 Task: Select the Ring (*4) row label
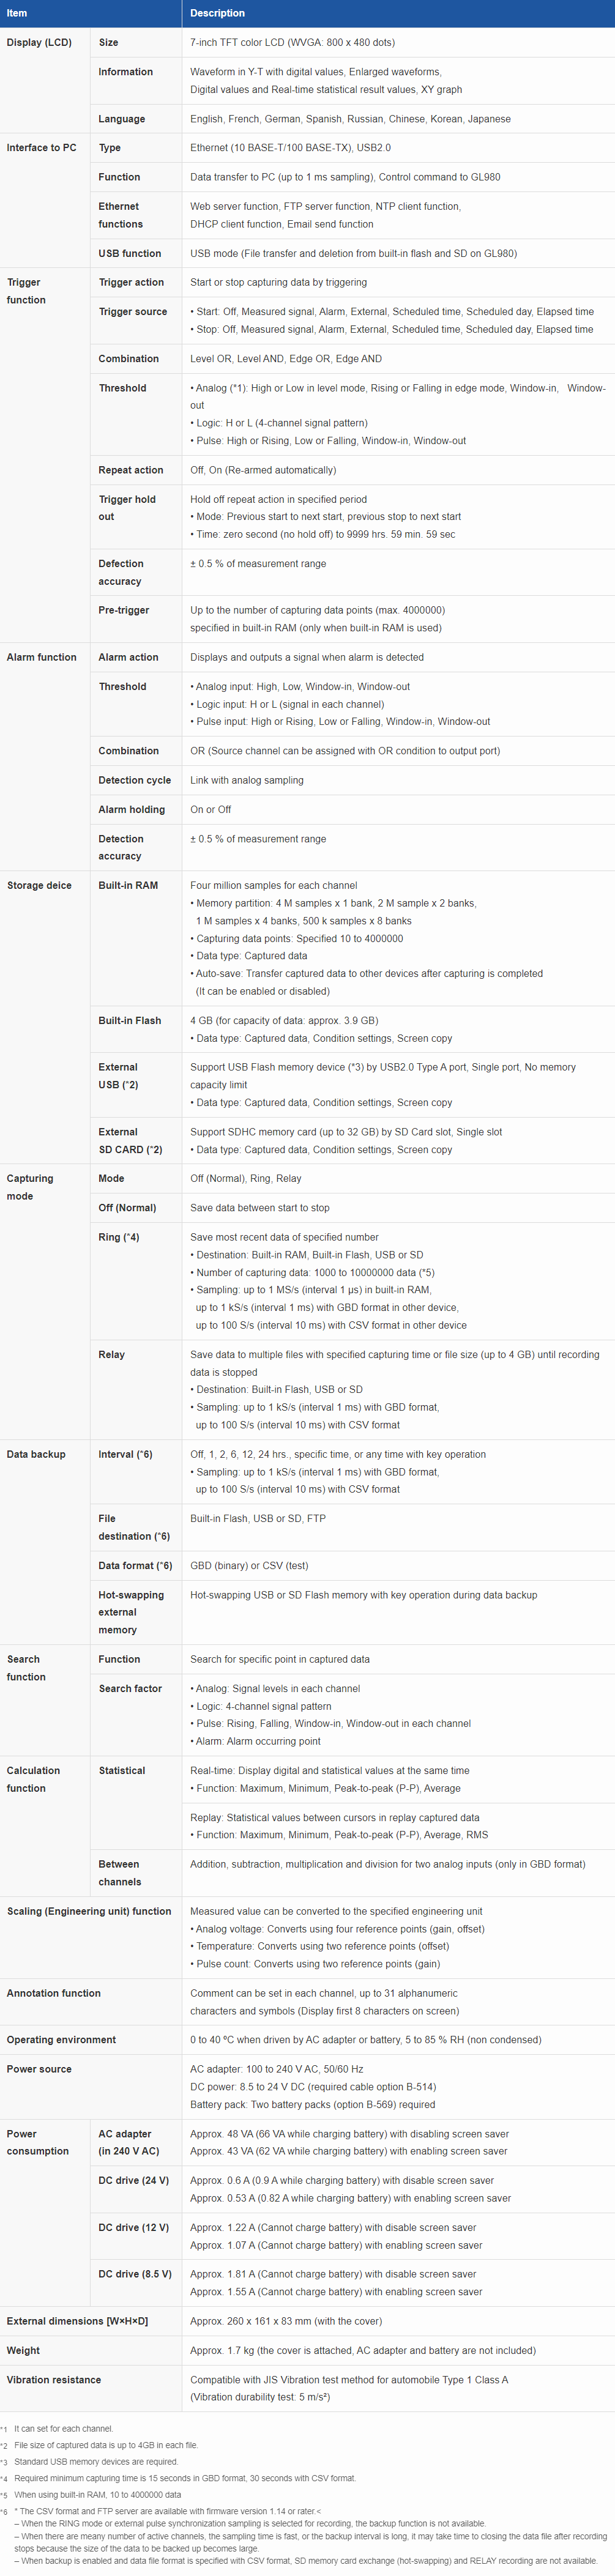pos(119,1237)
